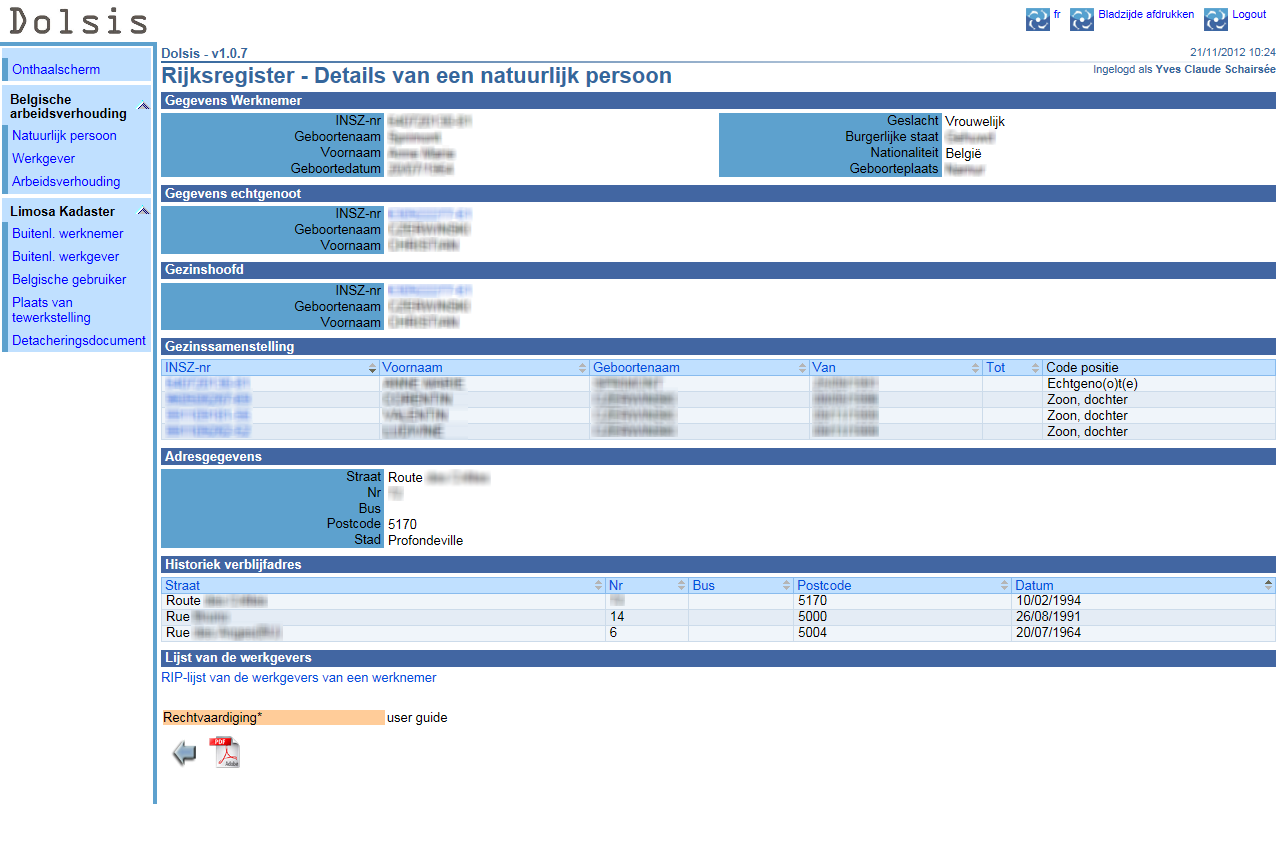
Task: Click België value next to Nationaliteit
Action: click(963, 154)
